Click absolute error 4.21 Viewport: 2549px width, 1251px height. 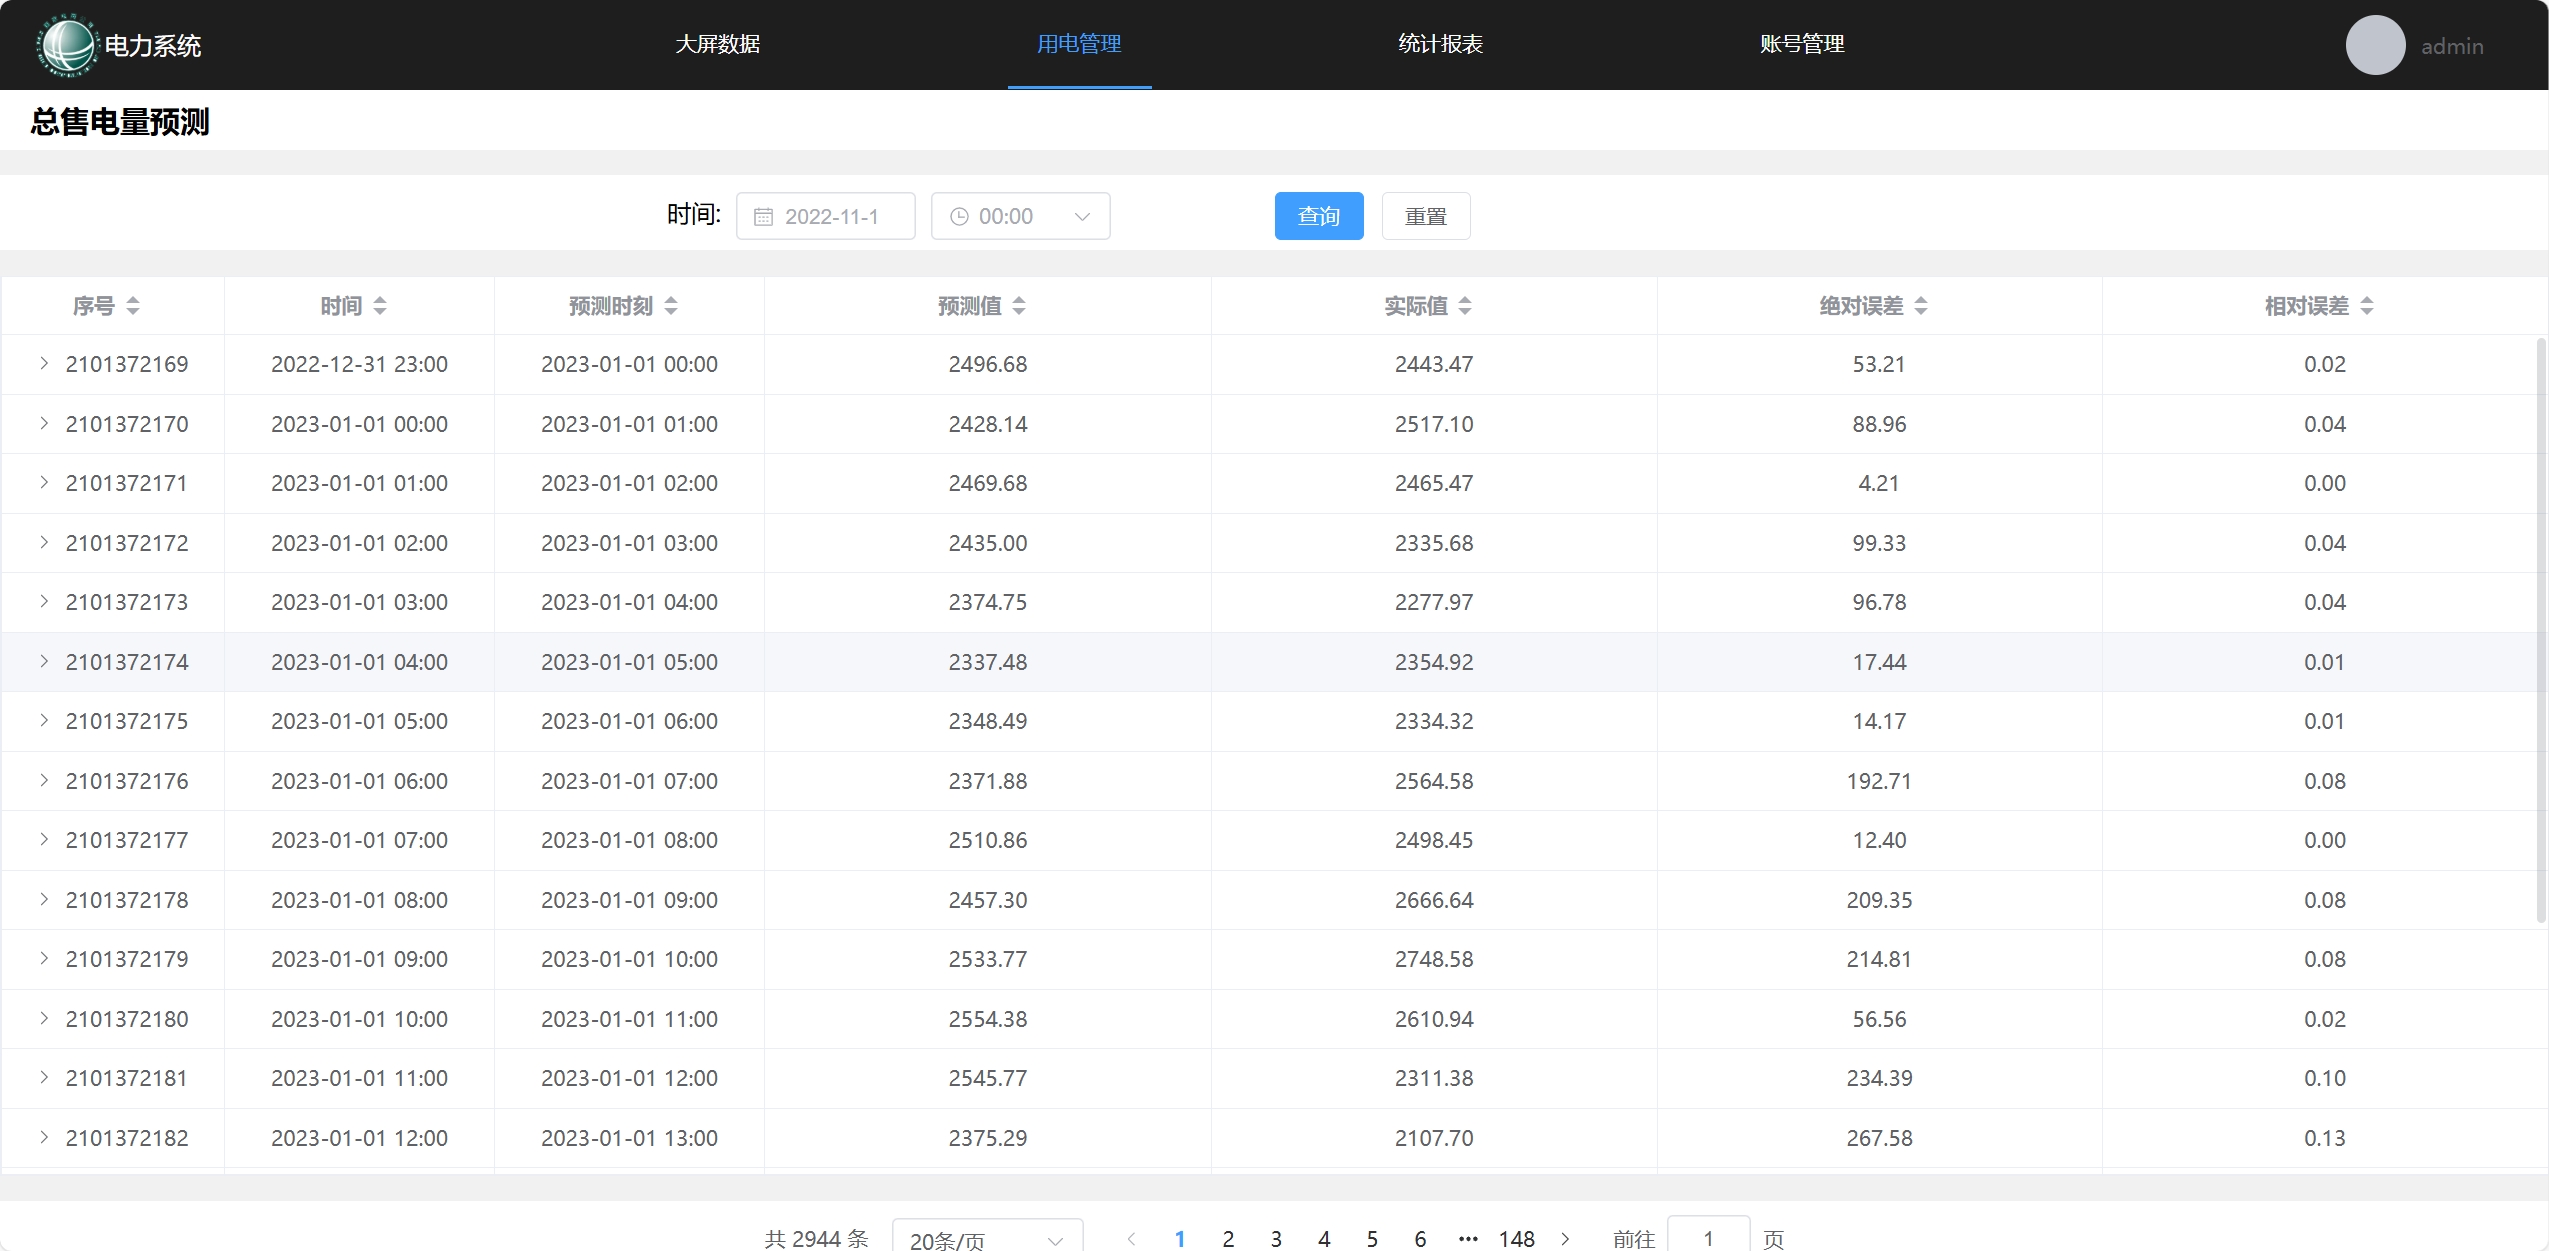[1879, 483]
